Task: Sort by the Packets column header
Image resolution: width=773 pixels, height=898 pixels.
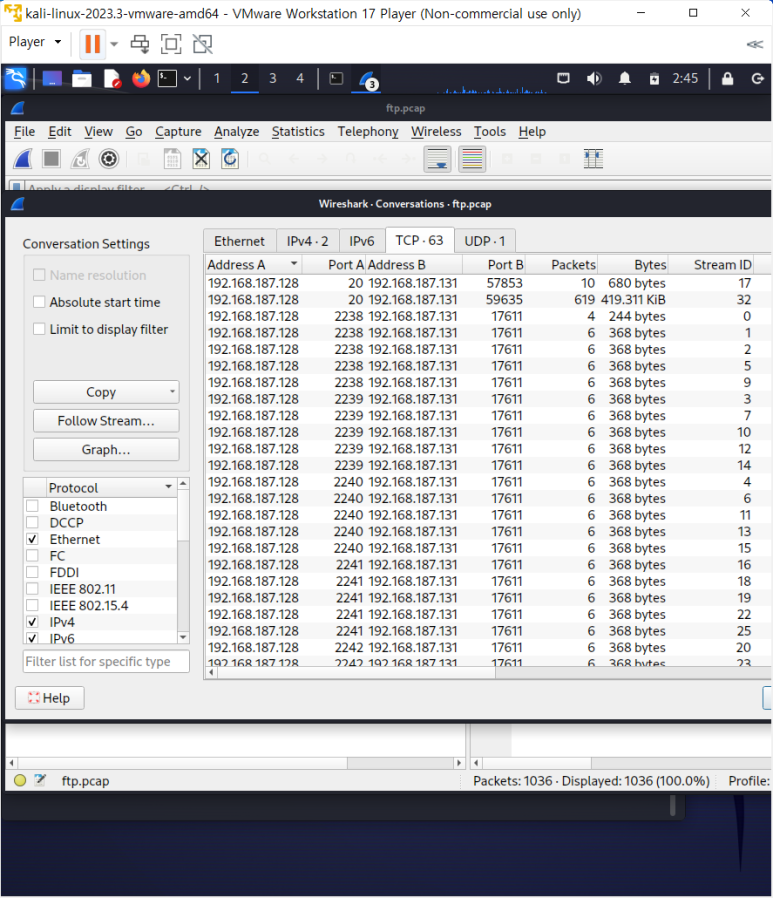Action: [x=562, y=265]
